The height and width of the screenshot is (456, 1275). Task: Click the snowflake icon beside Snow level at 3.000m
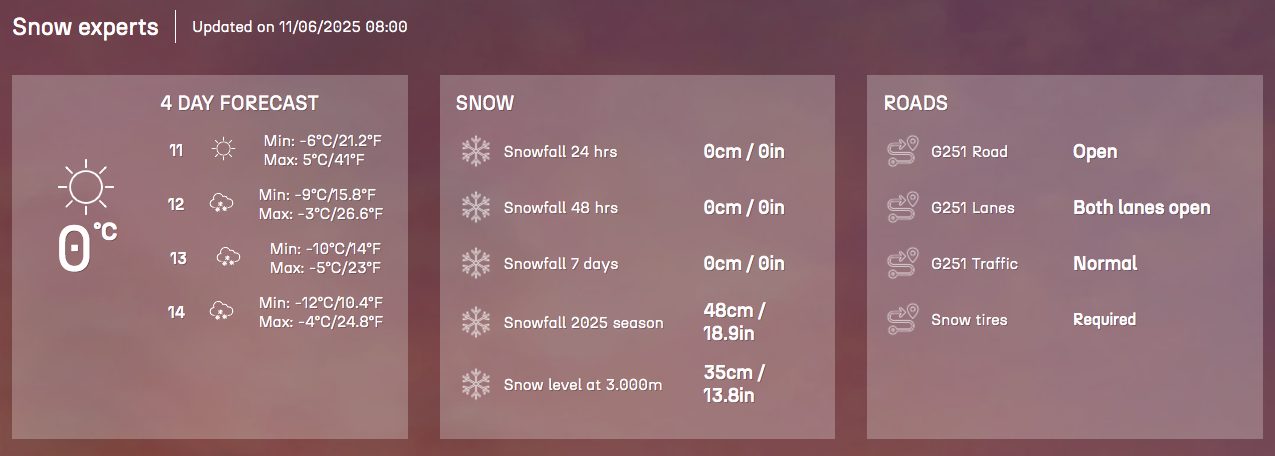coord(475,384)
